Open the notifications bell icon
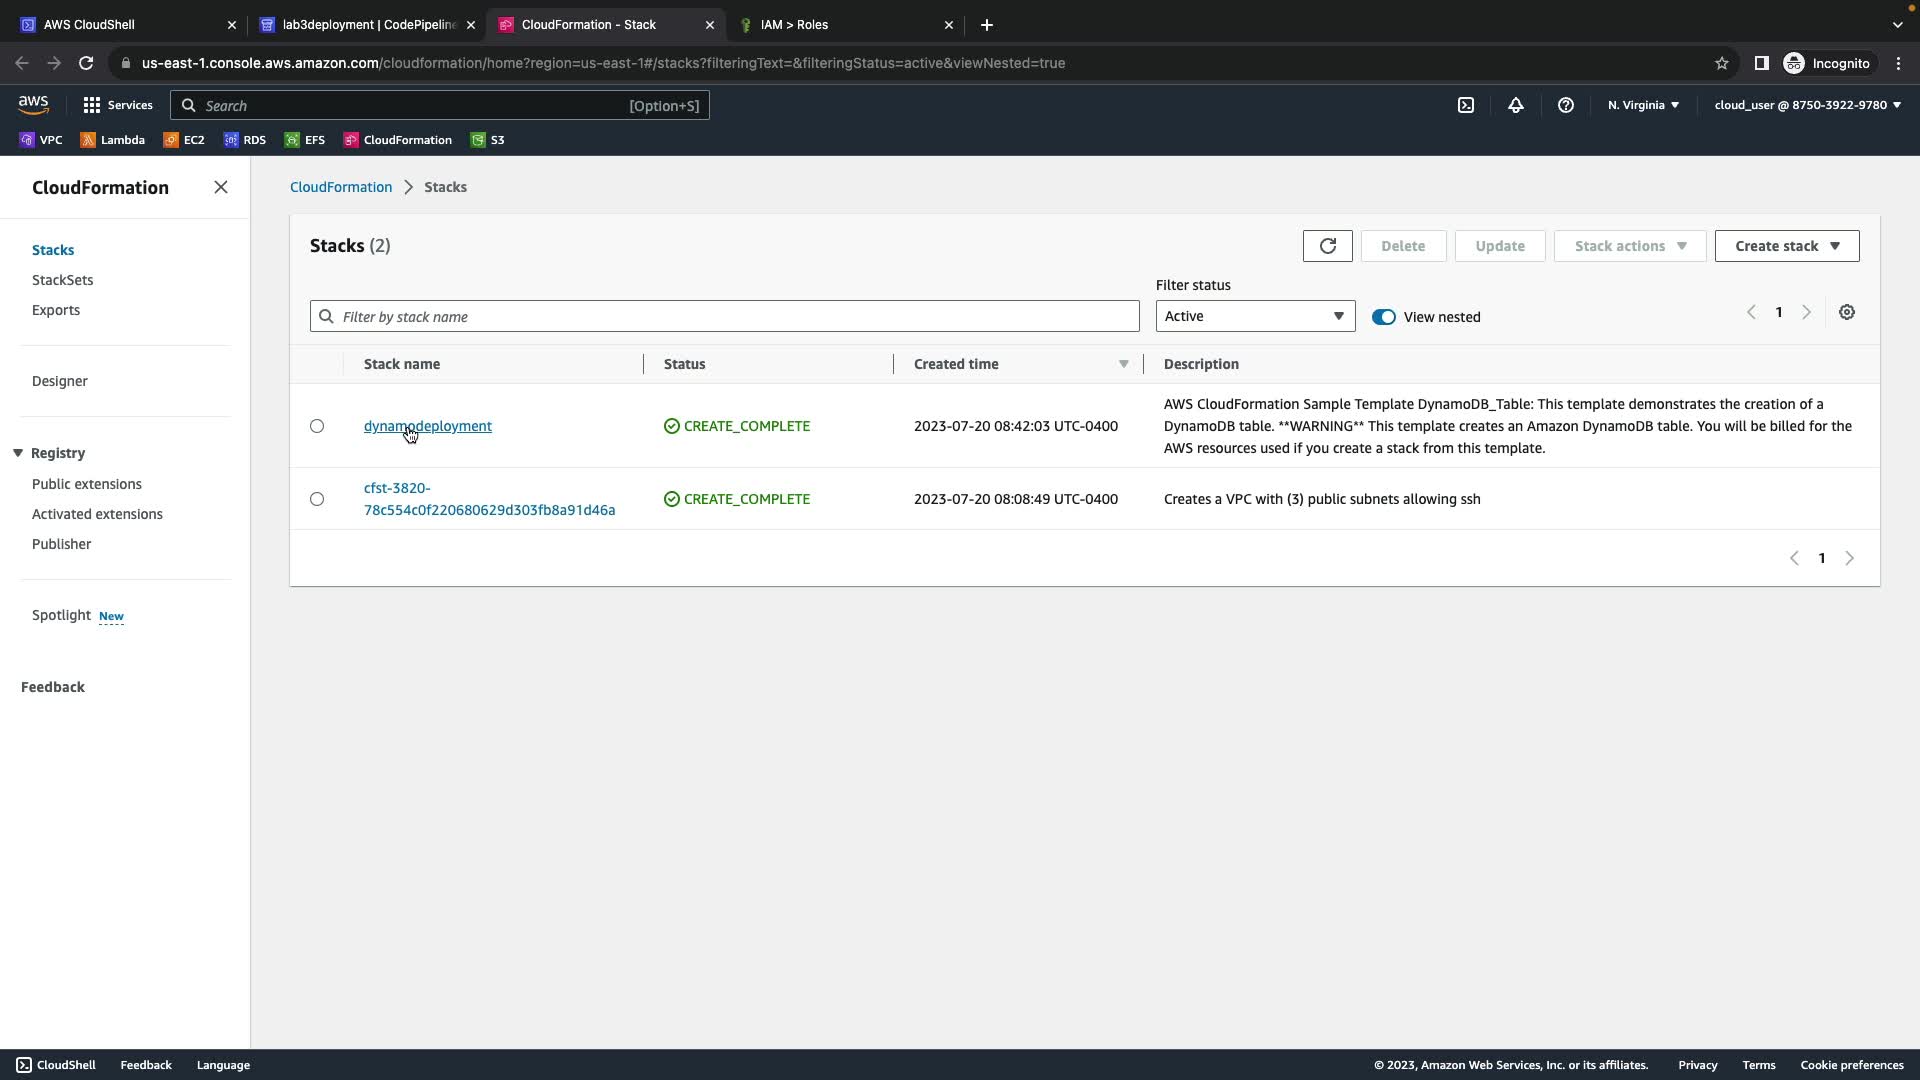The image size is (1920, 1080). 1515,105
